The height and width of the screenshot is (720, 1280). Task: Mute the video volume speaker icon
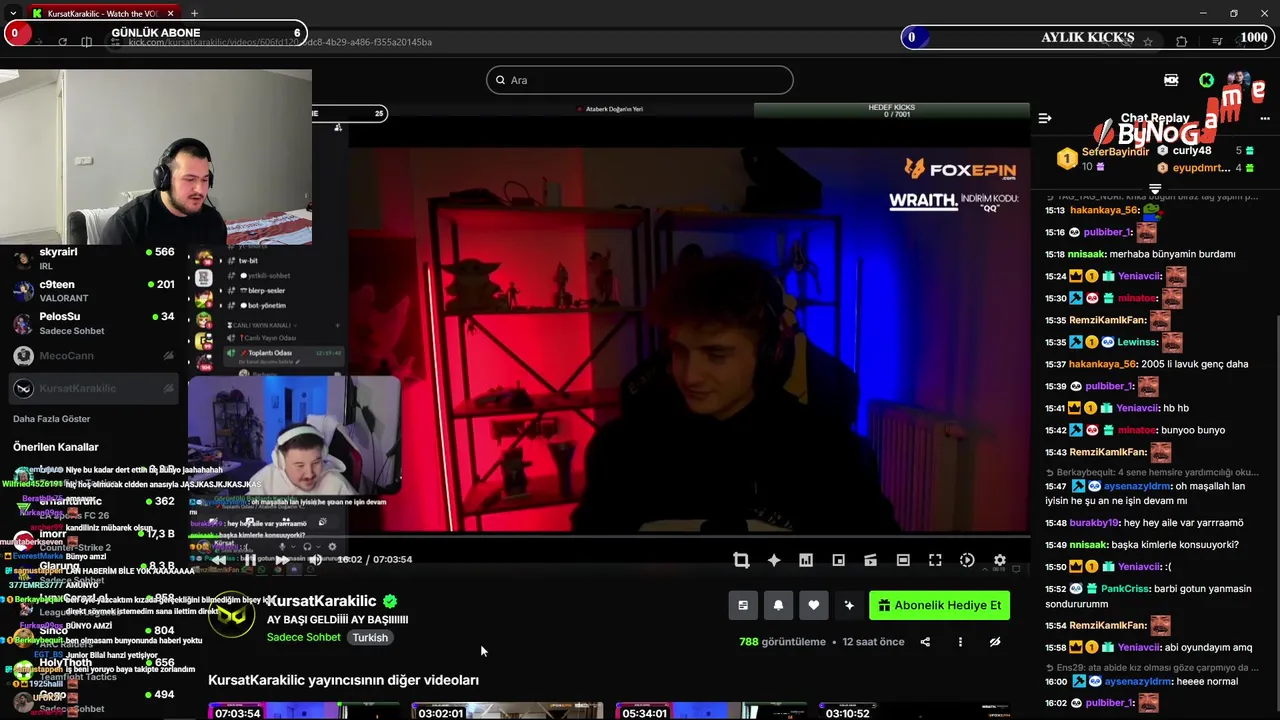315,560
